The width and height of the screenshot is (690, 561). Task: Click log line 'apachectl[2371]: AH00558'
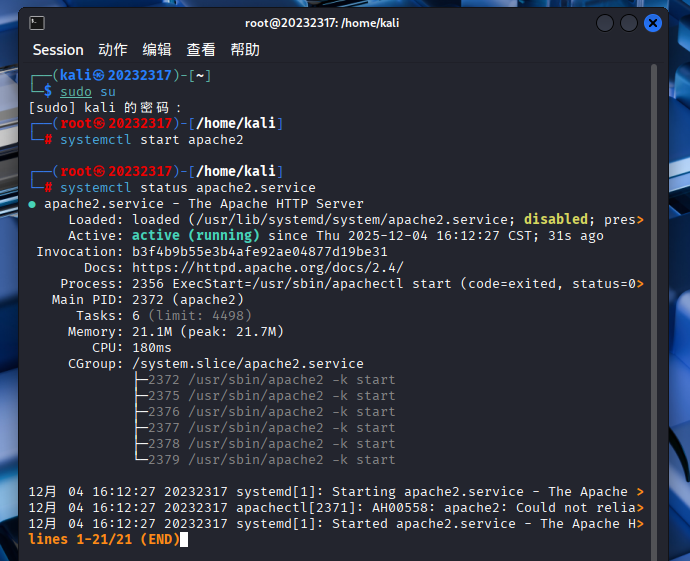[336, 507]
